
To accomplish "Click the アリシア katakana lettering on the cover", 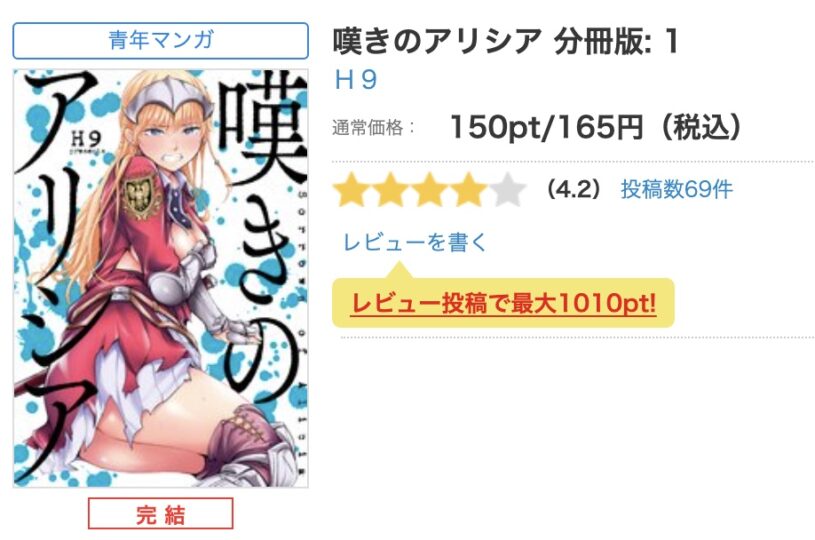I will 55,275.
